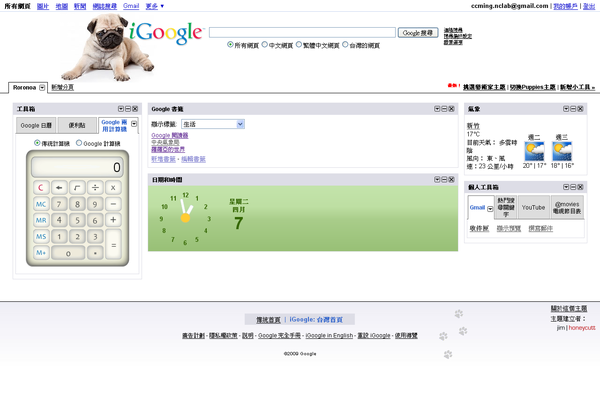Click the calculator 3 key

[95, 236]
